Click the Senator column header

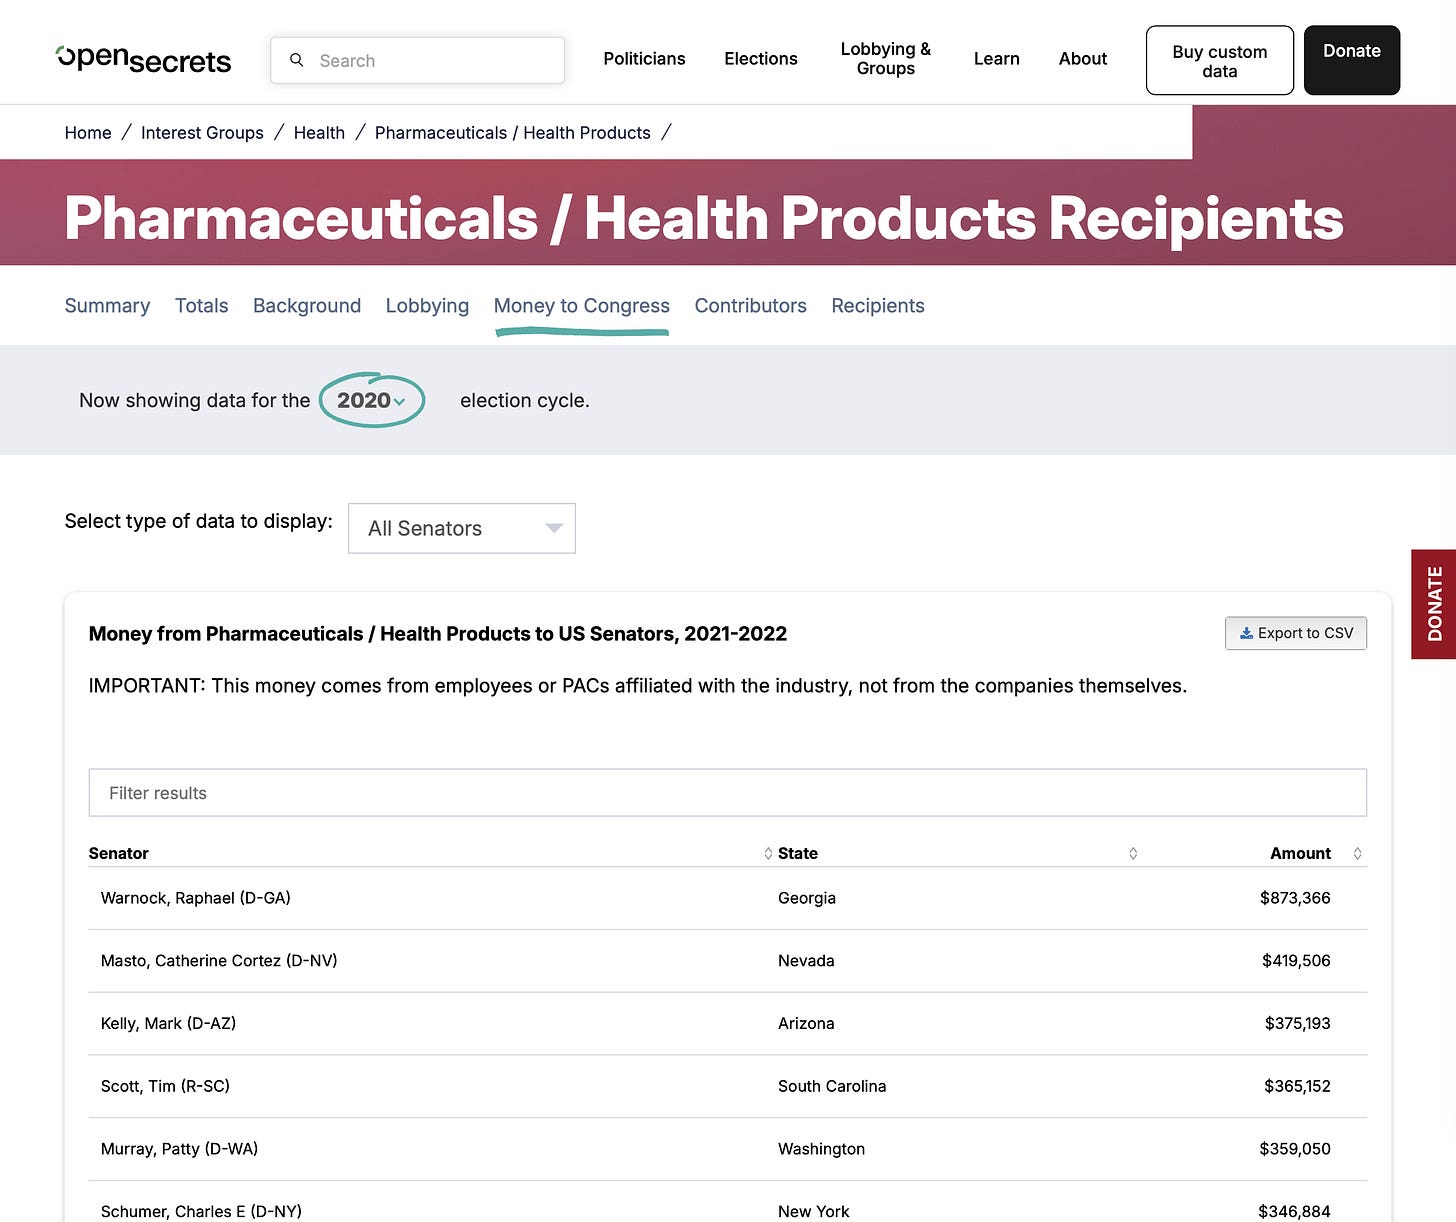coord(119,853)
